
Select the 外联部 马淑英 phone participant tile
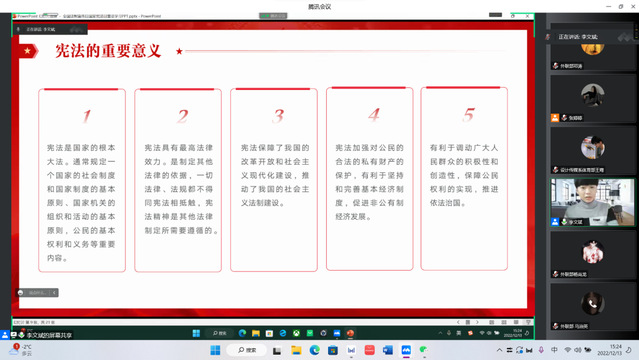point(593,307)
